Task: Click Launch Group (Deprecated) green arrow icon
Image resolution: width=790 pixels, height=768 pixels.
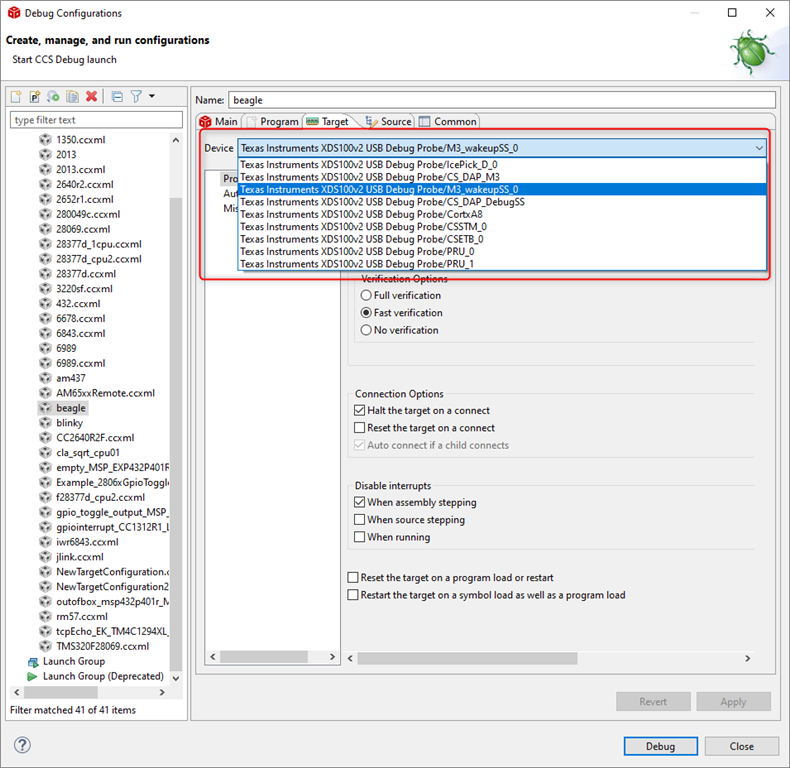Action: pyautogui.click(x=33, y=676)
